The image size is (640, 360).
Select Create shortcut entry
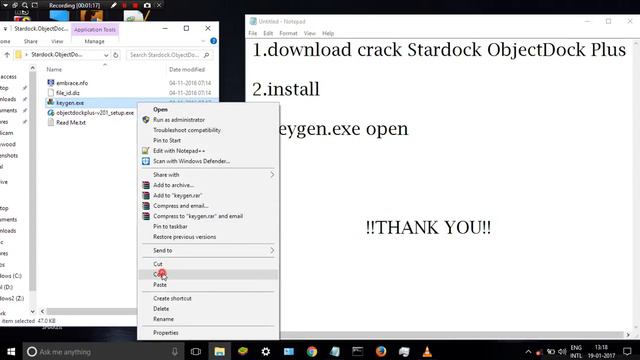(172, 298)
